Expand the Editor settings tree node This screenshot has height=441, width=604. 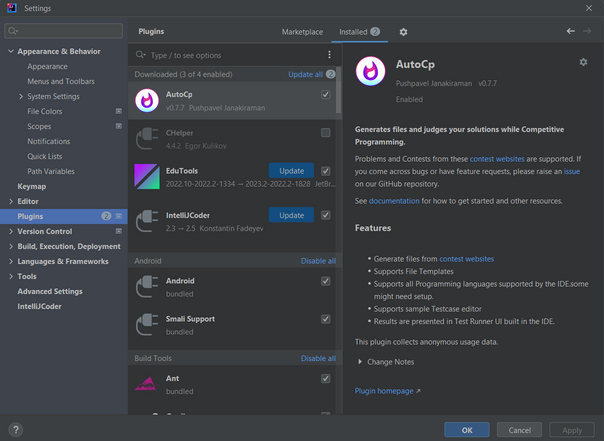(x=11, y=201)
